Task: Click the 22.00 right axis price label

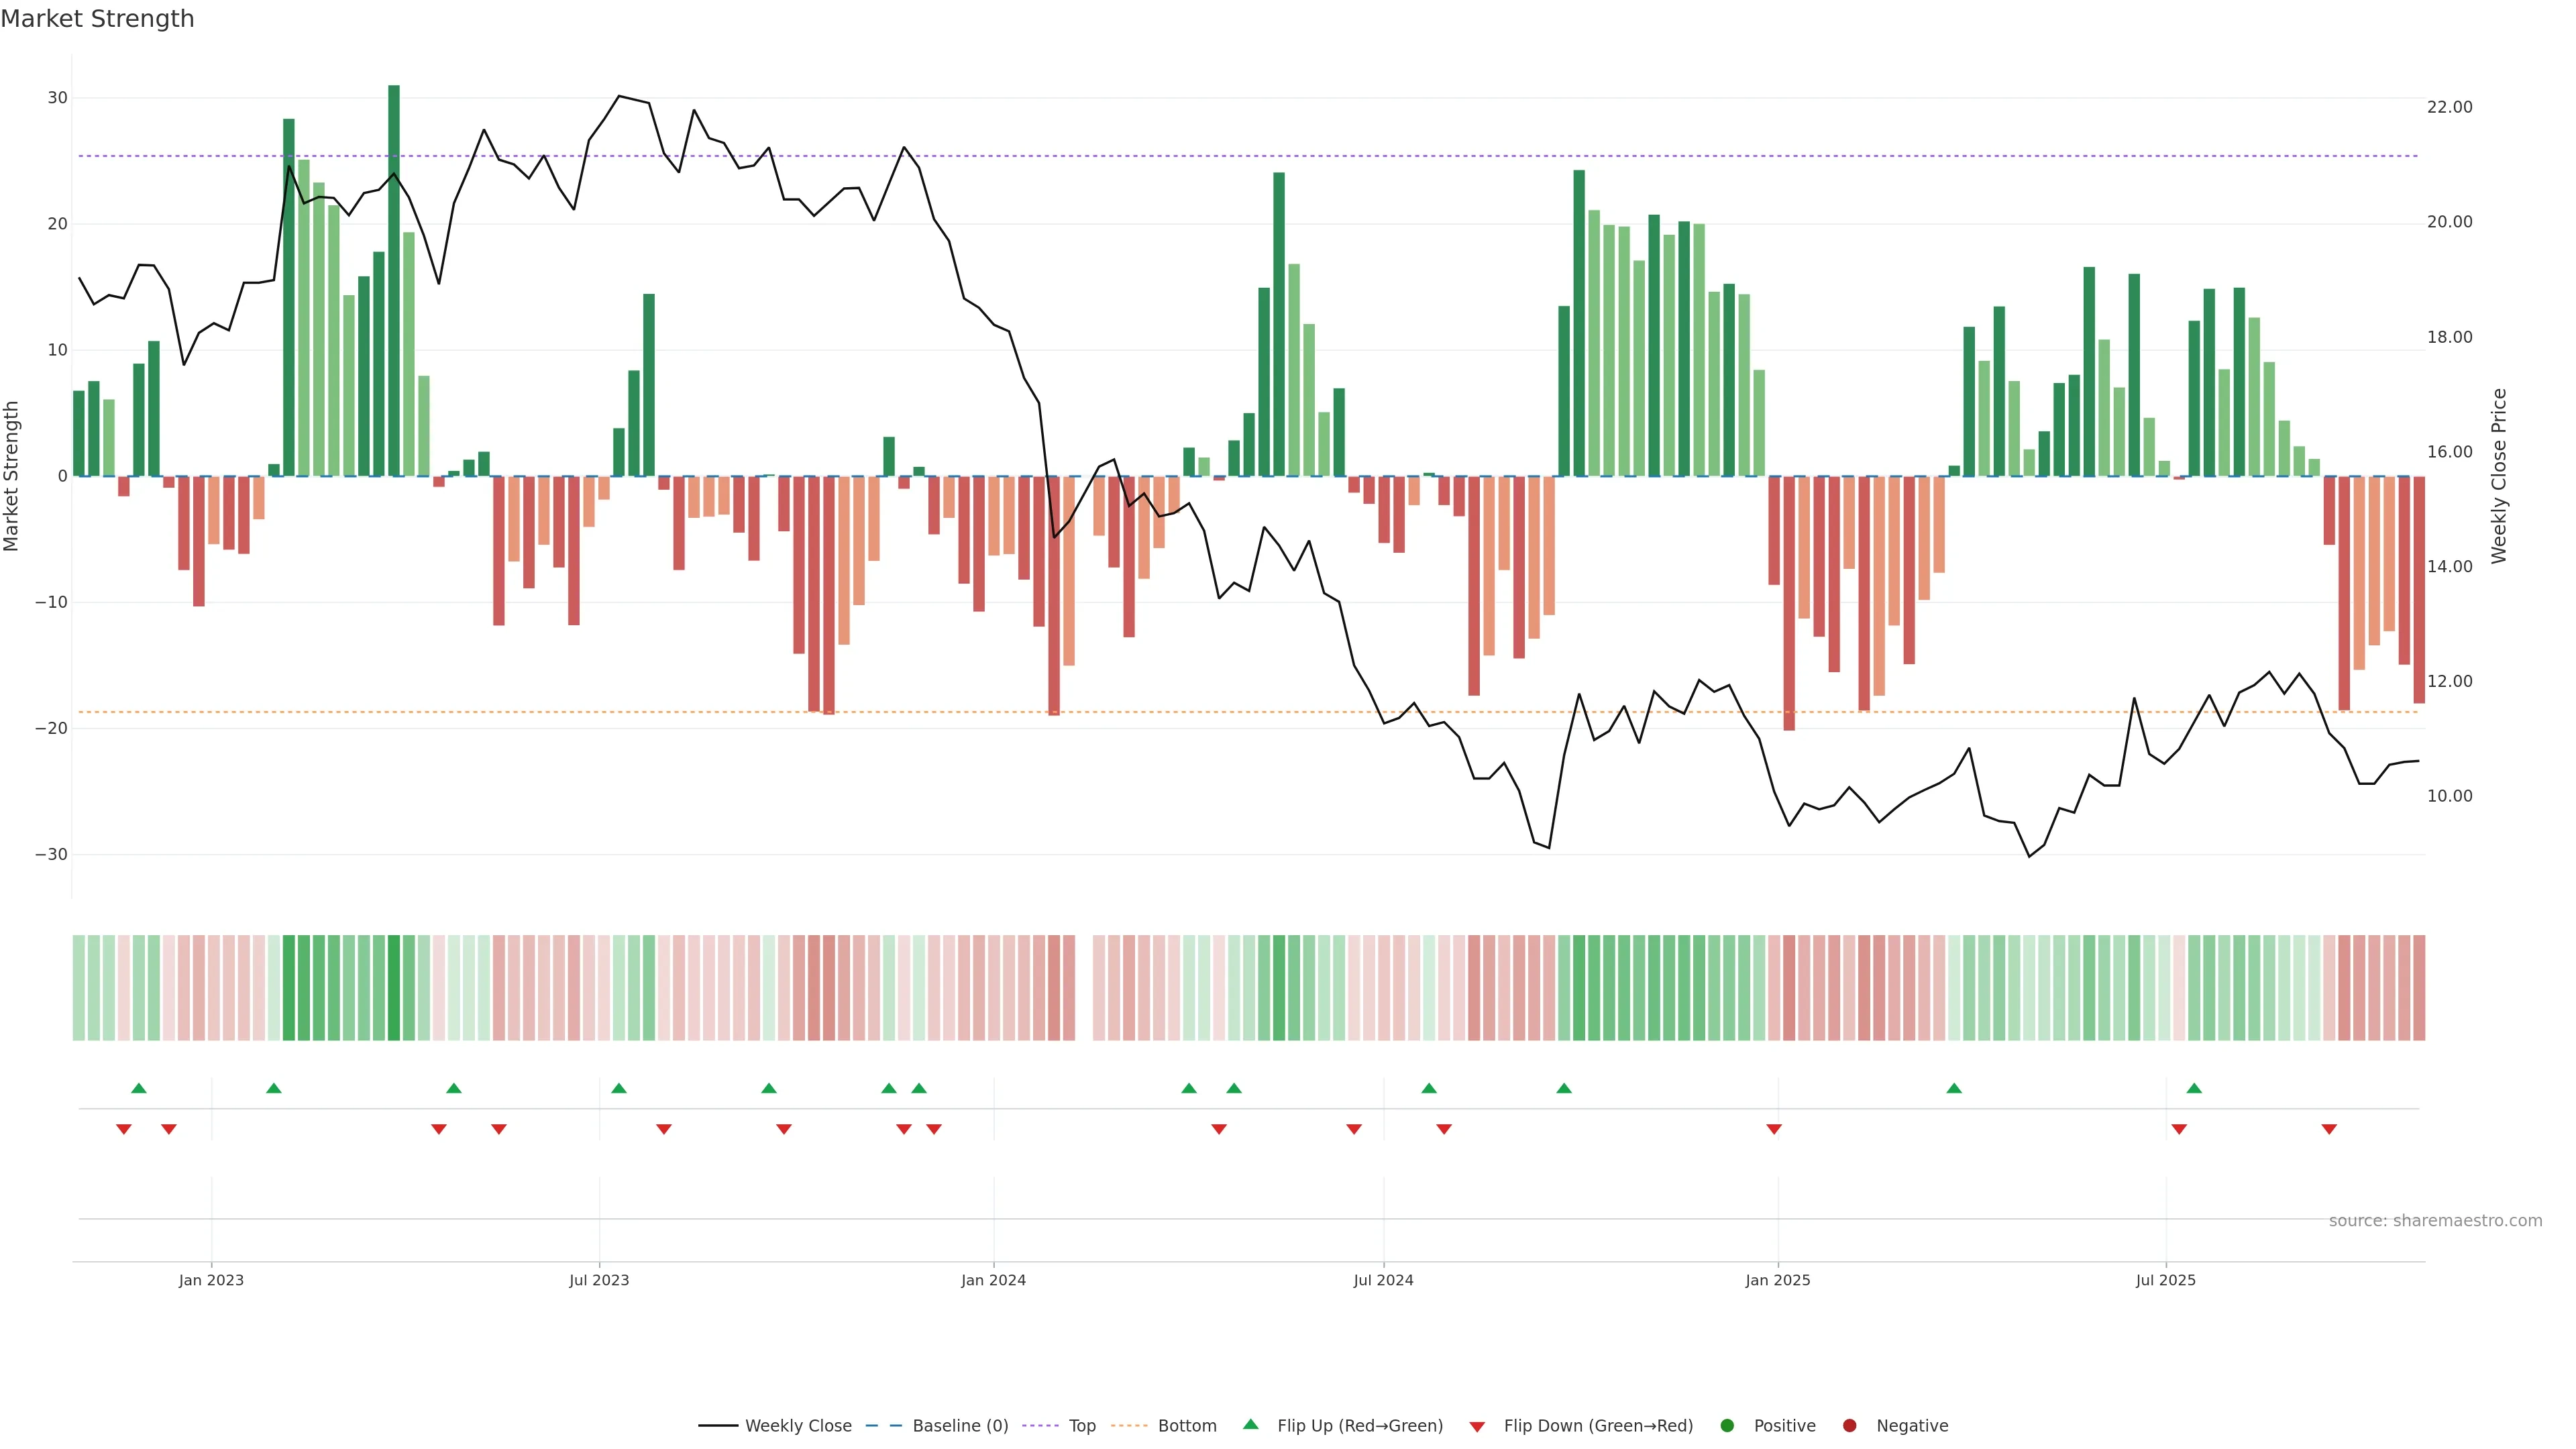Action: click(x=2449, y=107)
